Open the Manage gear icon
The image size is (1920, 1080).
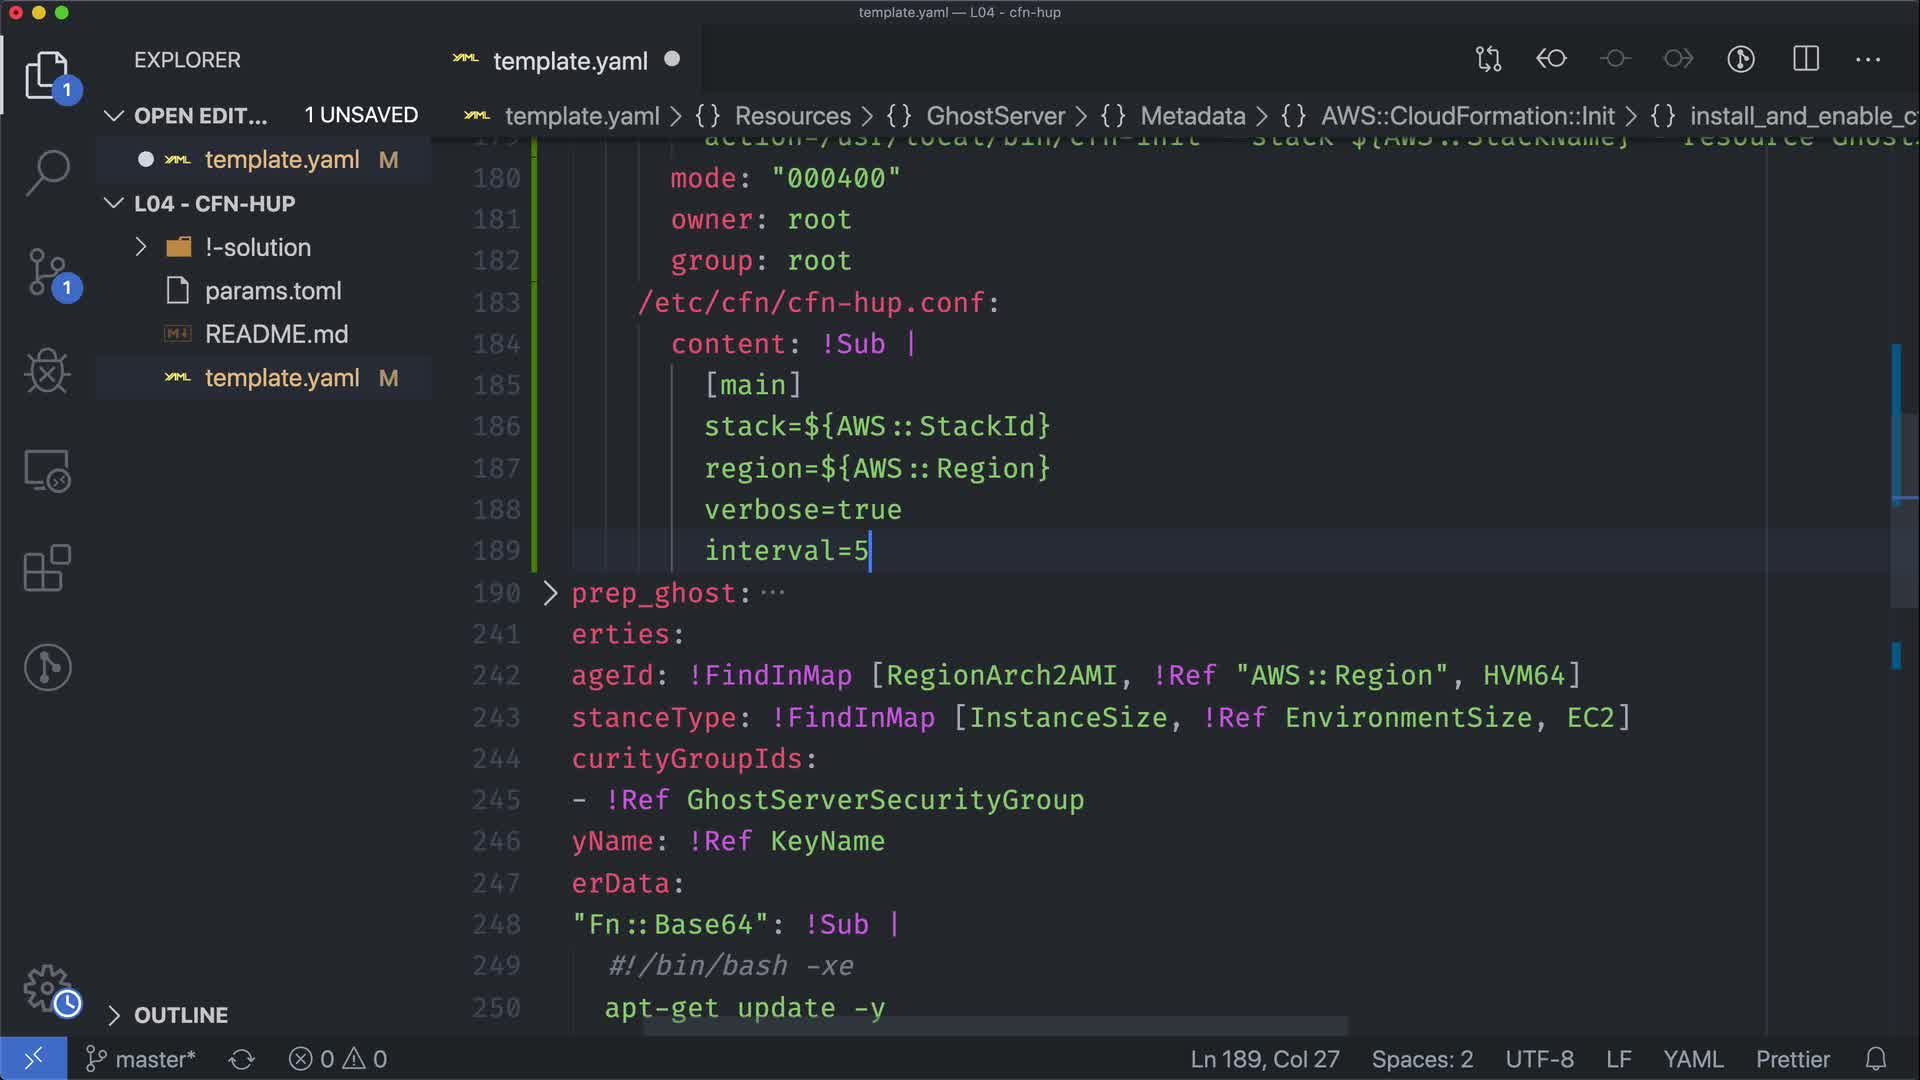pos(47,988)
